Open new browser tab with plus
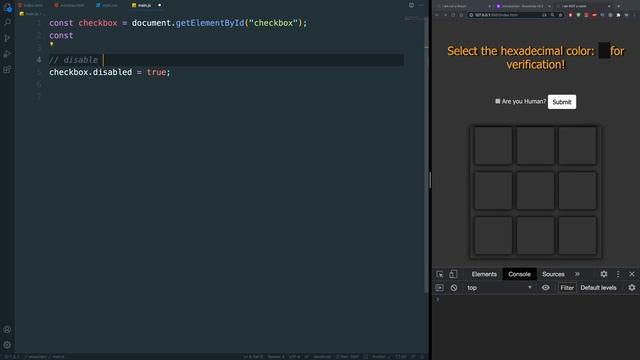 619,6
